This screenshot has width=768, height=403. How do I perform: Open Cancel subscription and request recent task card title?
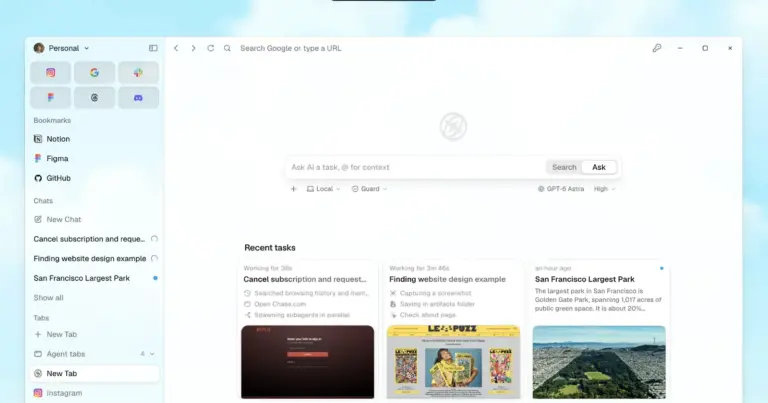tap(305, 279)
